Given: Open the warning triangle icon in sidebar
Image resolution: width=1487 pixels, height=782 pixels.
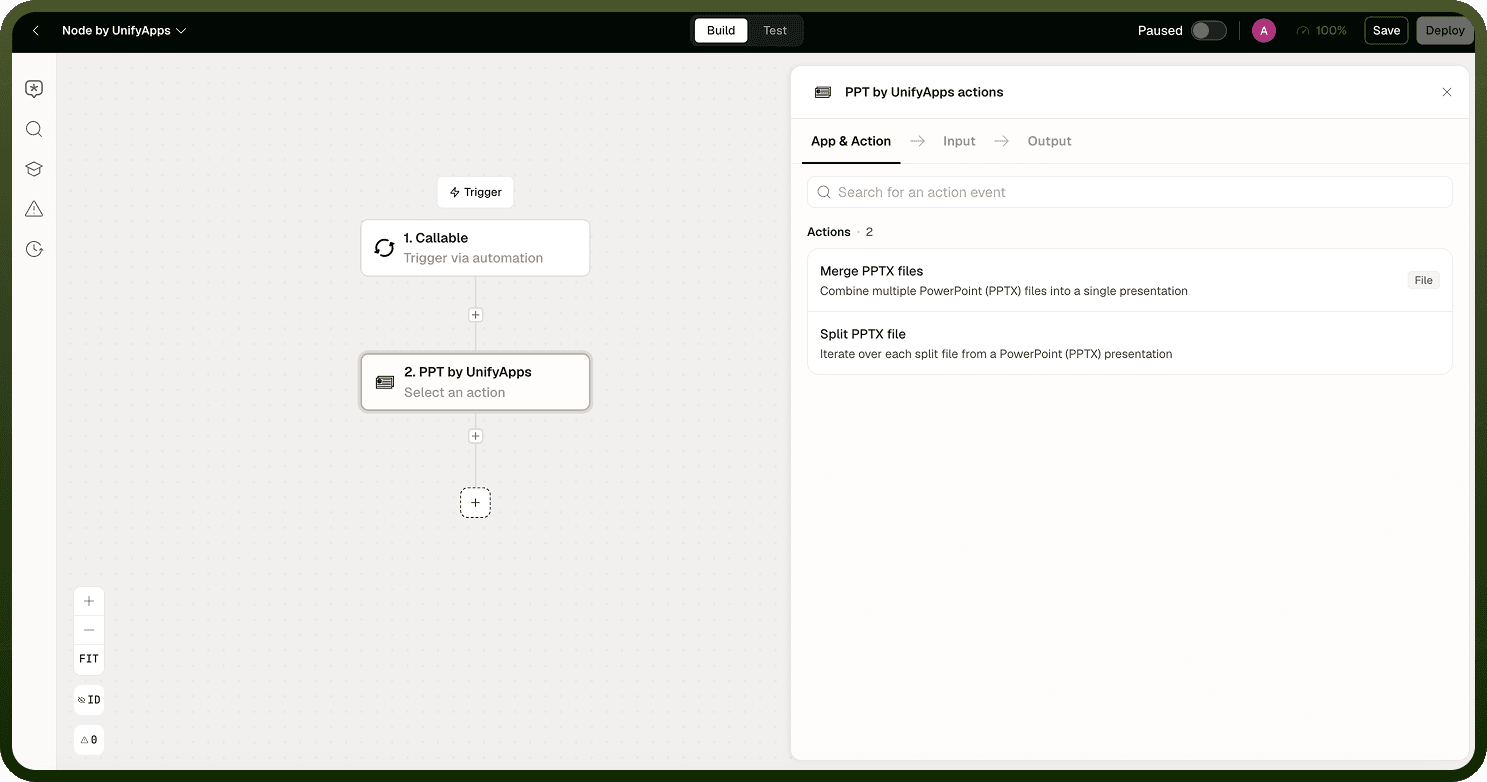Looking at the screenshot, I should 34,209.
